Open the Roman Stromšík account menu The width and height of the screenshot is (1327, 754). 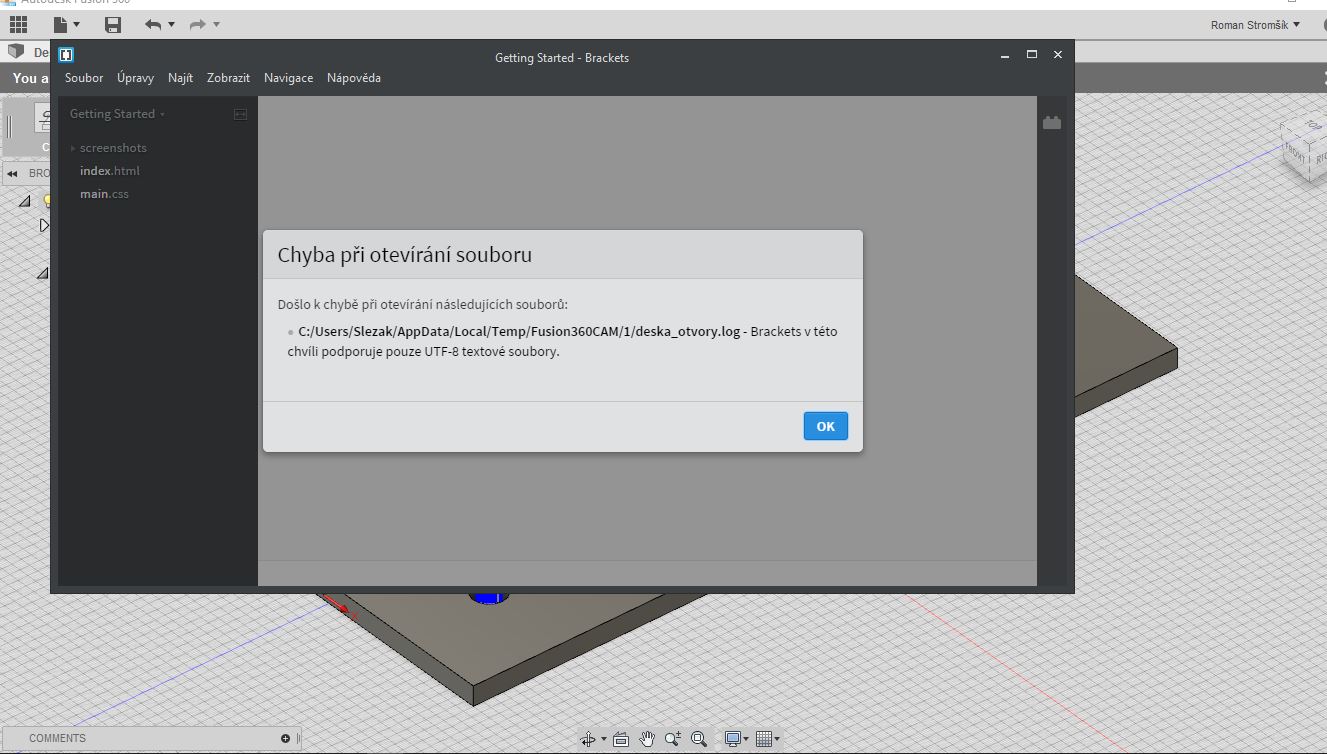click(1255, 25)
